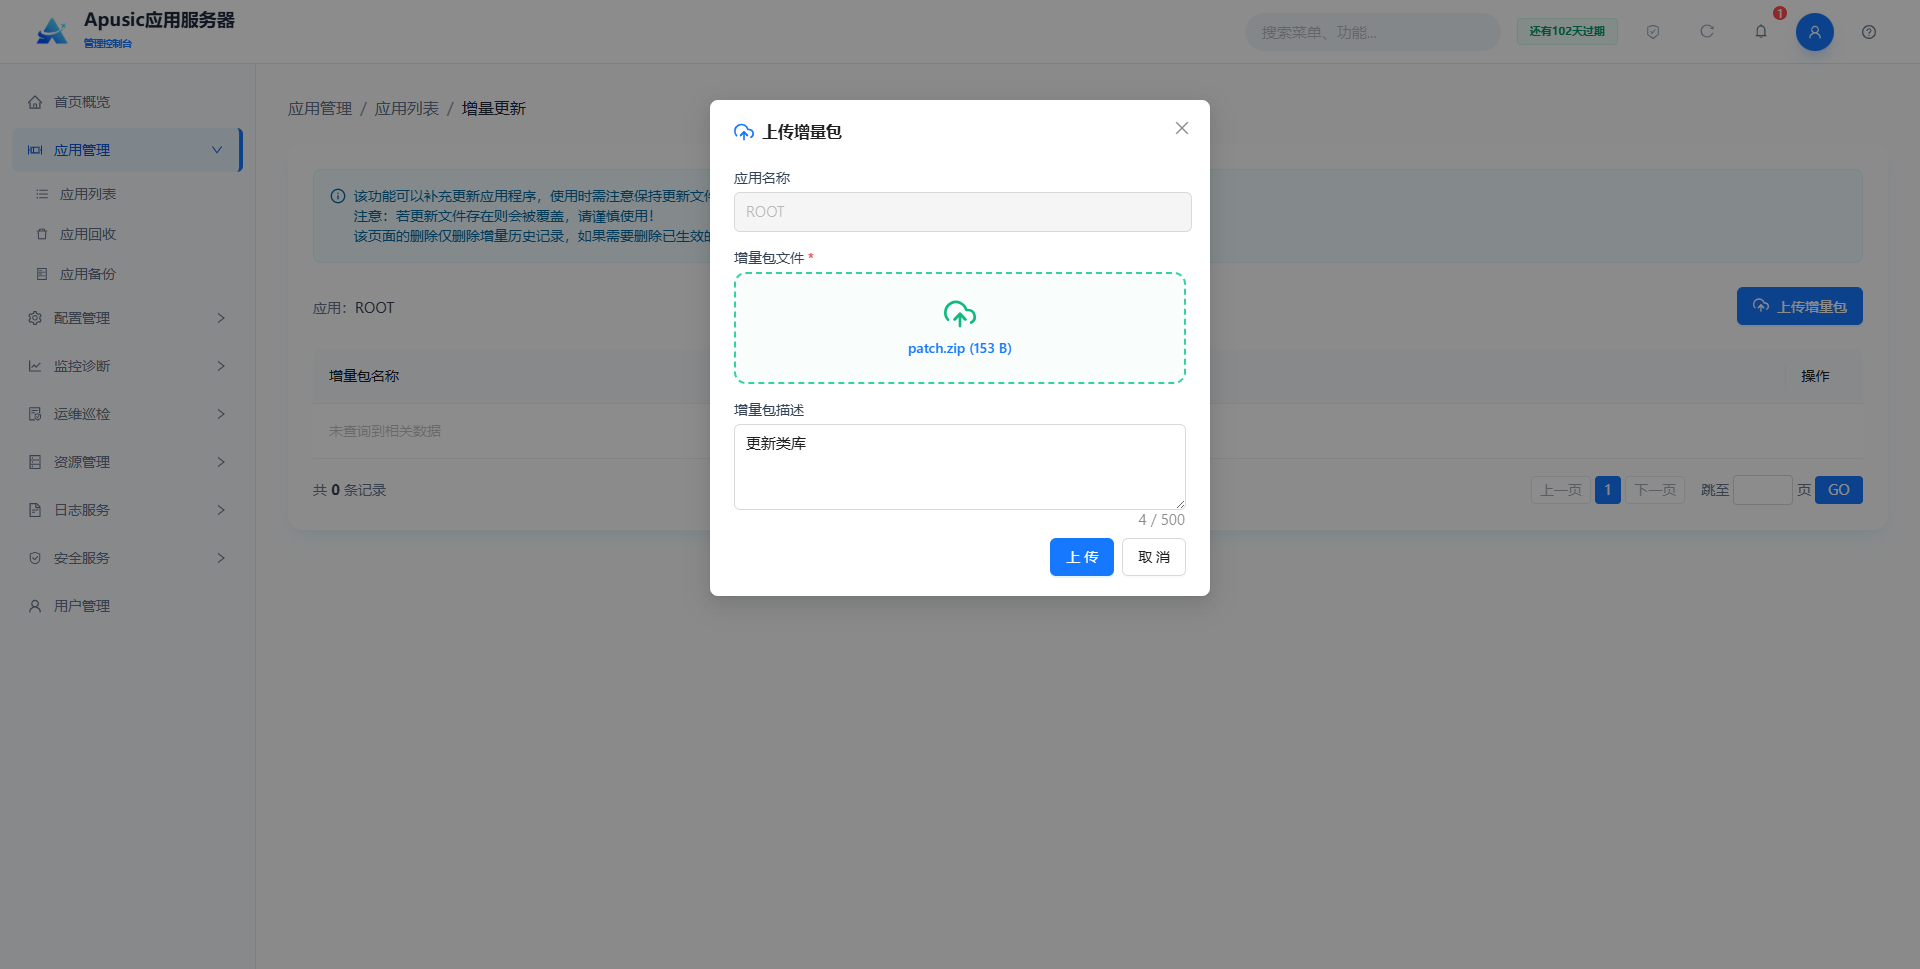1920x969 pixels.
Task: Expand the 安全服务 menu chevron
Action: click(221, 558)
